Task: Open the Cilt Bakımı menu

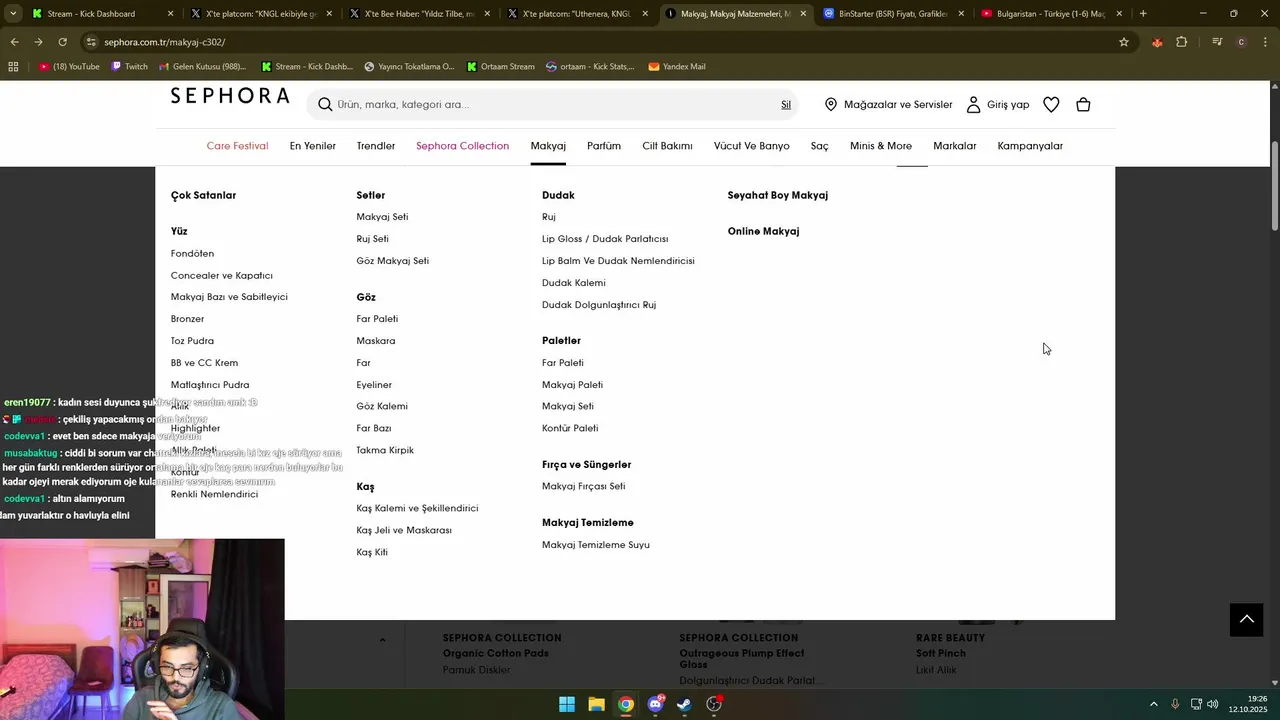Action: click(667, 146)
